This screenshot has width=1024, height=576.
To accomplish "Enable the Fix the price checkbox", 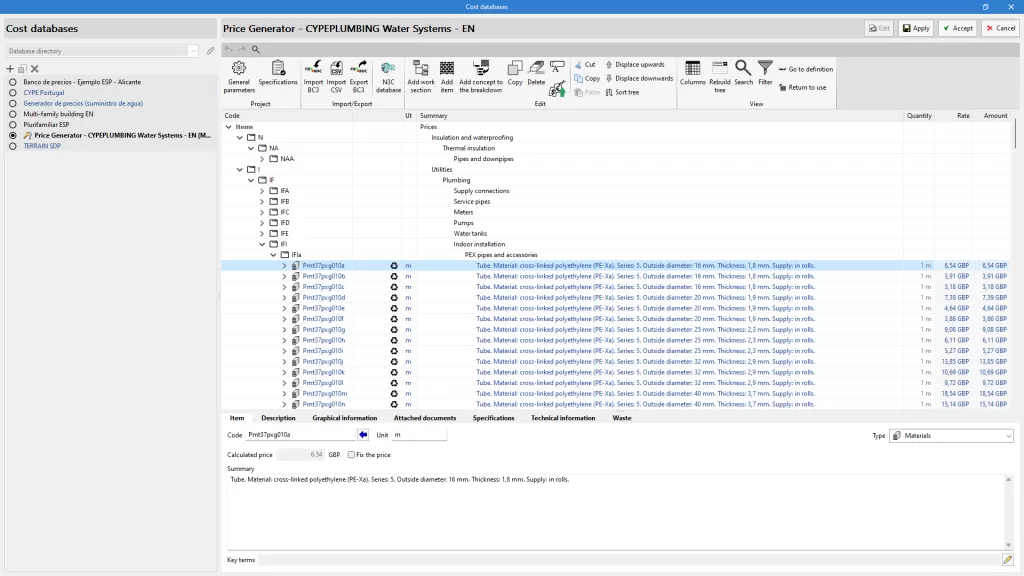I will coord(351,455).
